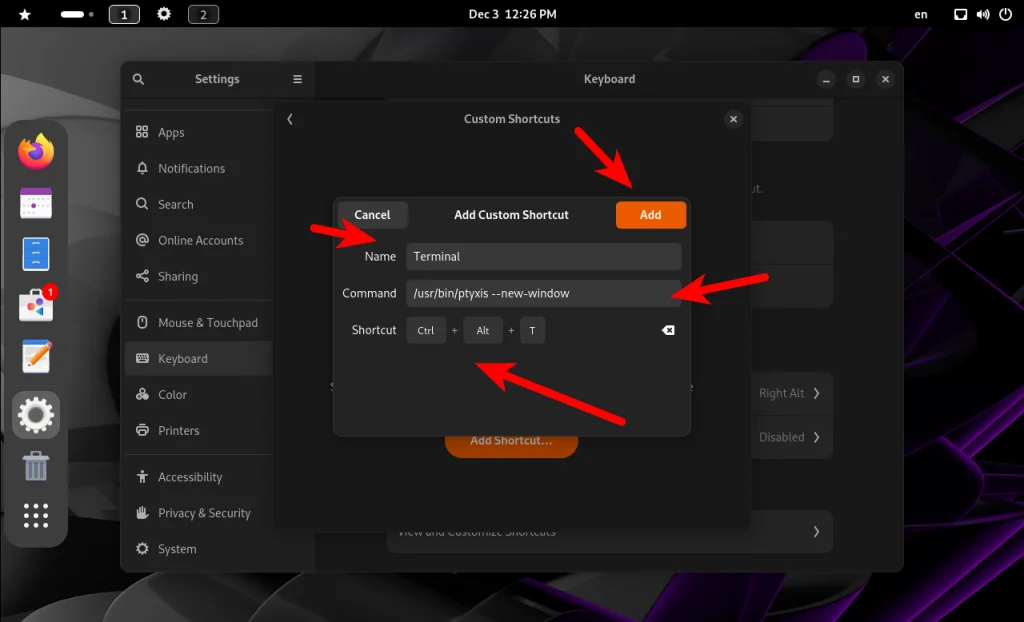
Task: Click the Settings gear in the dock
Action: 36,415
